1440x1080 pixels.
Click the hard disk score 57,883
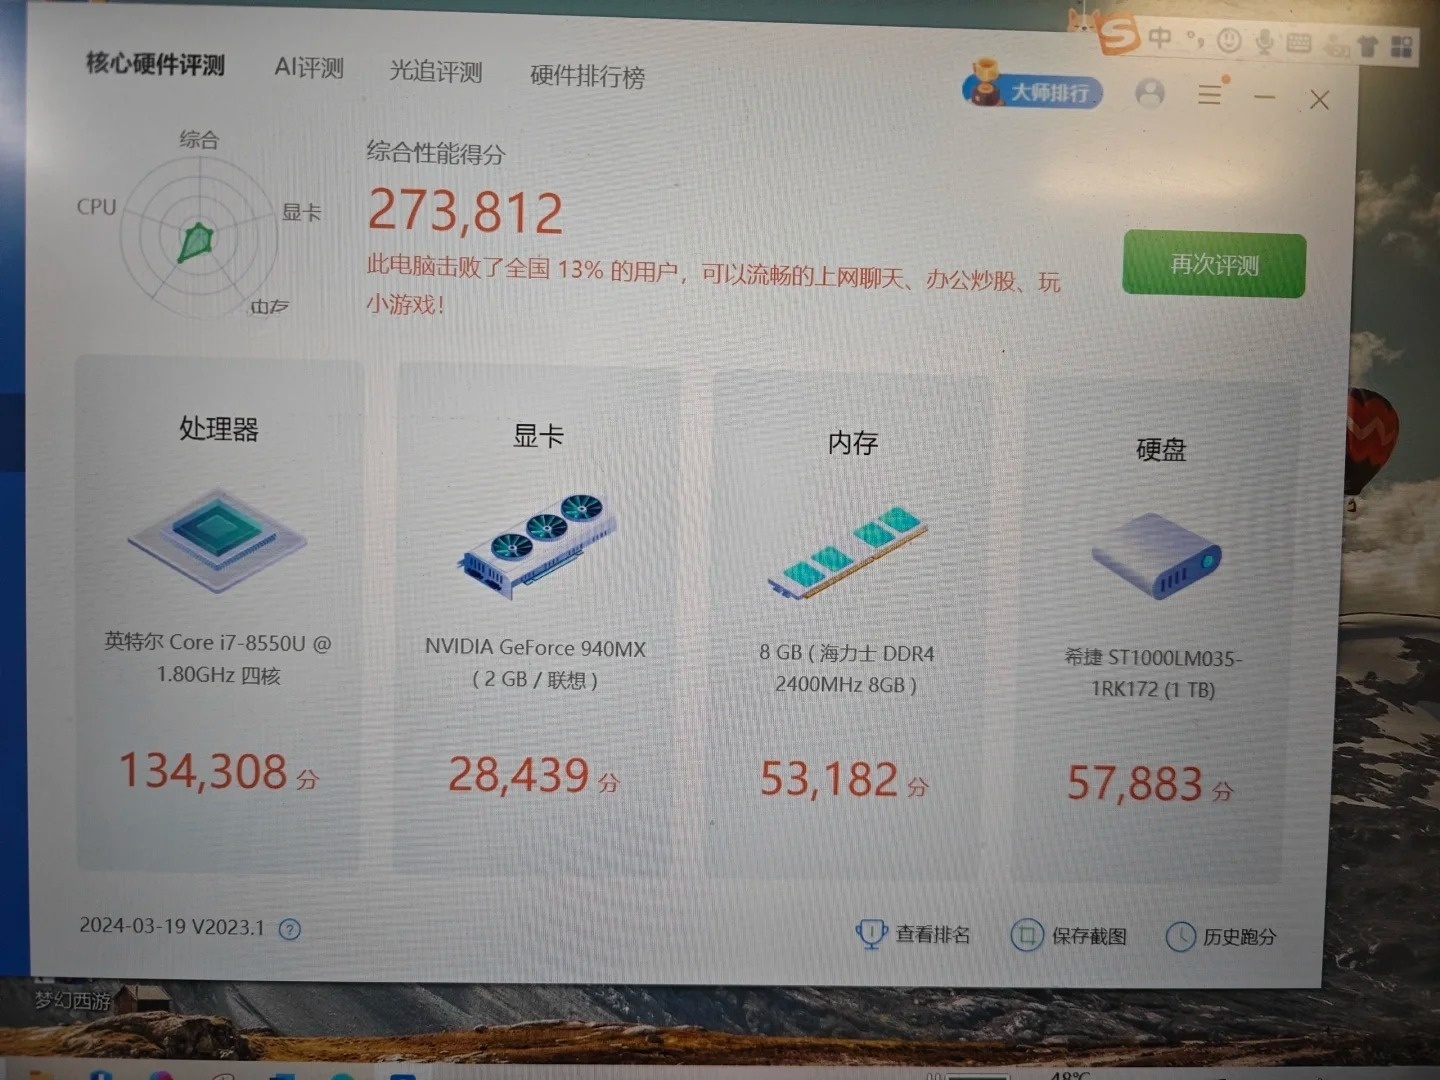pos(1150,784)
